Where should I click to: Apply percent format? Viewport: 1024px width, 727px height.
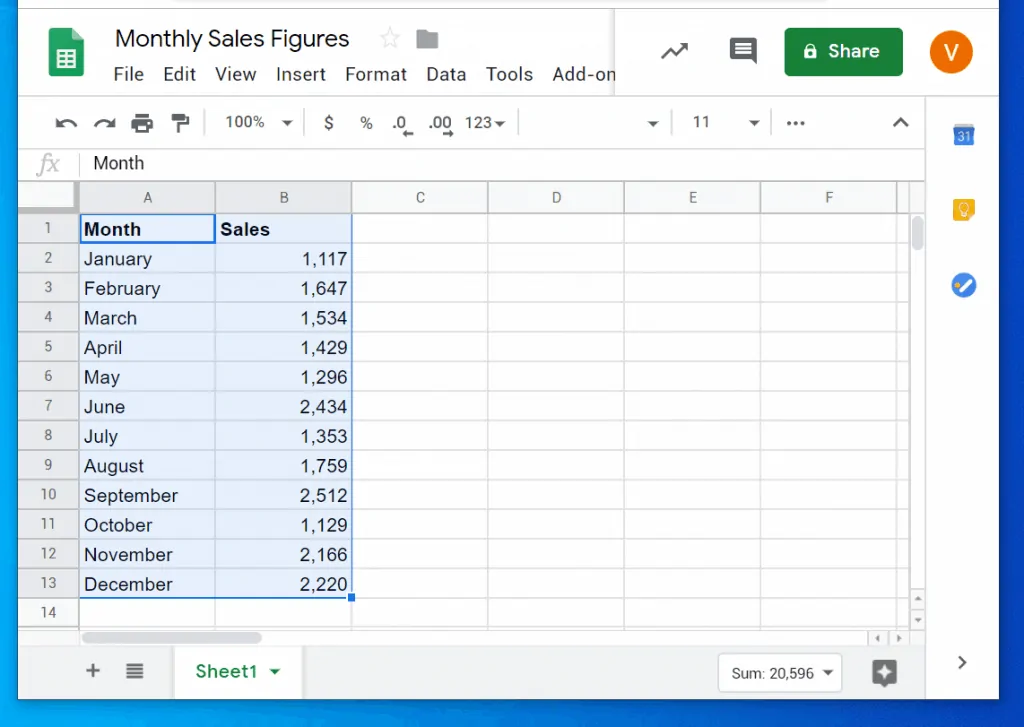click(366, 122)
